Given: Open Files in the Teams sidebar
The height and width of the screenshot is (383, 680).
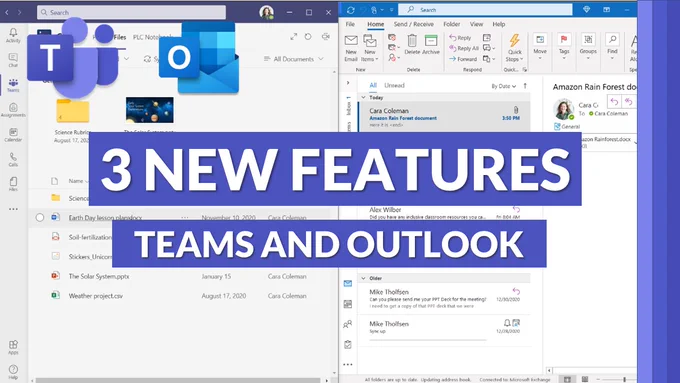Looking at the screenshot, I should [x=13, y=184].
